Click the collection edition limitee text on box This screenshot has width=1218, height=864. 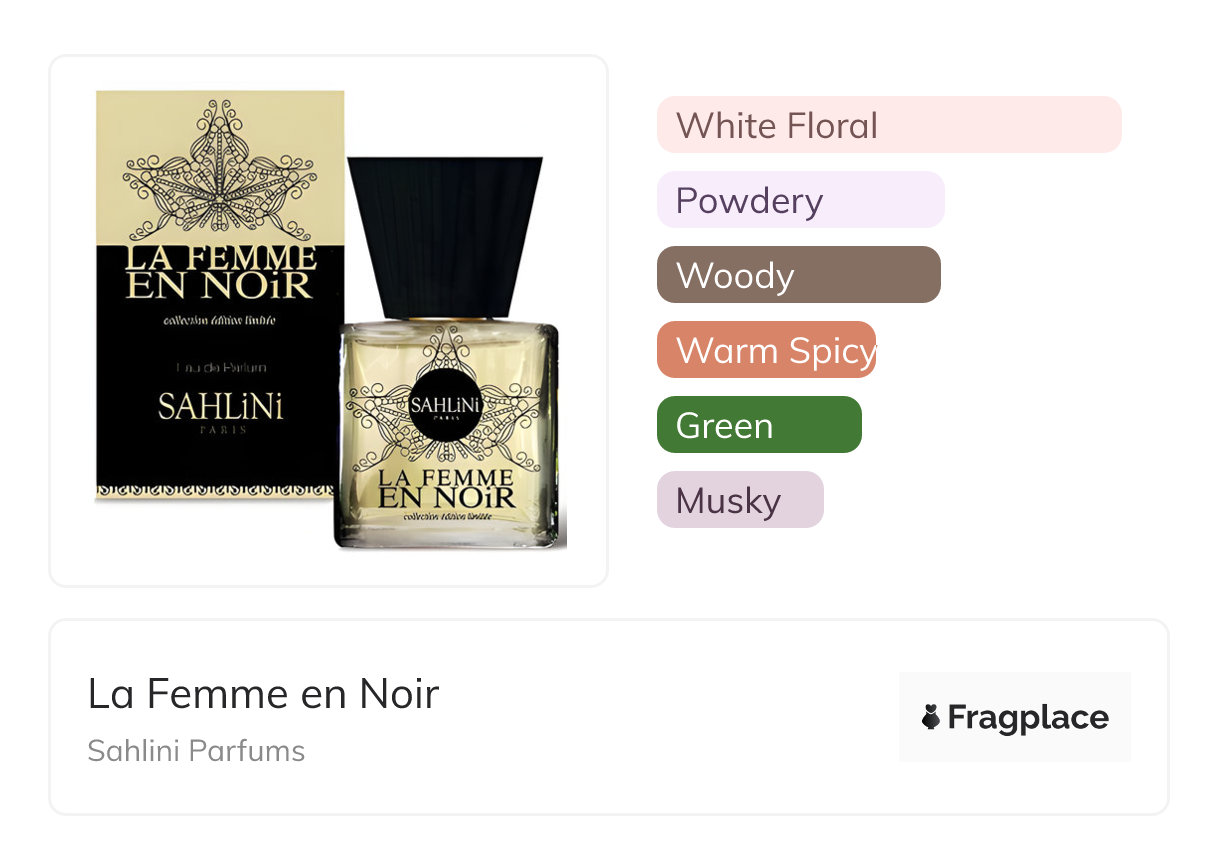click(x=220, y=321)
